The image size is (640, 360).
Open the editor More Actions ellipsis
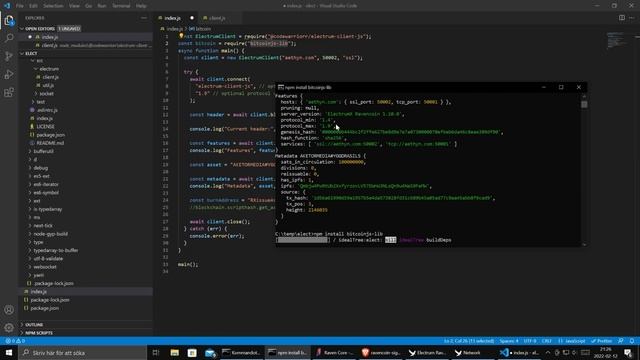632,18
